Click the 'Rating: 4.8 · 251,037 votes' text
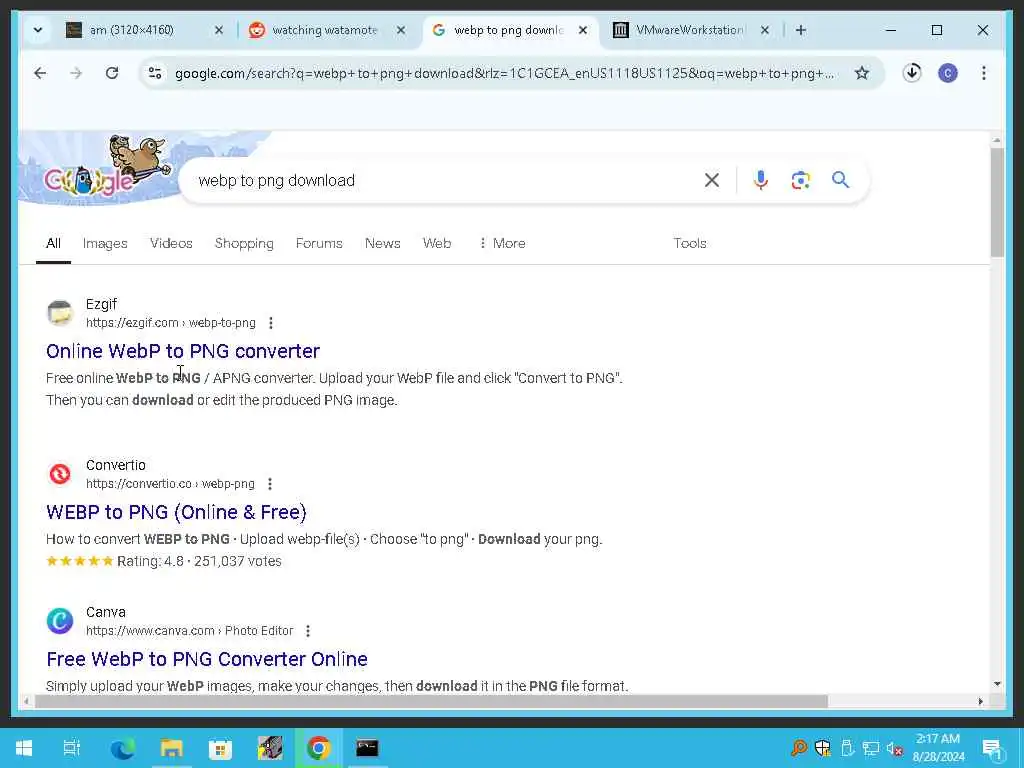 (x=199, y=561)
